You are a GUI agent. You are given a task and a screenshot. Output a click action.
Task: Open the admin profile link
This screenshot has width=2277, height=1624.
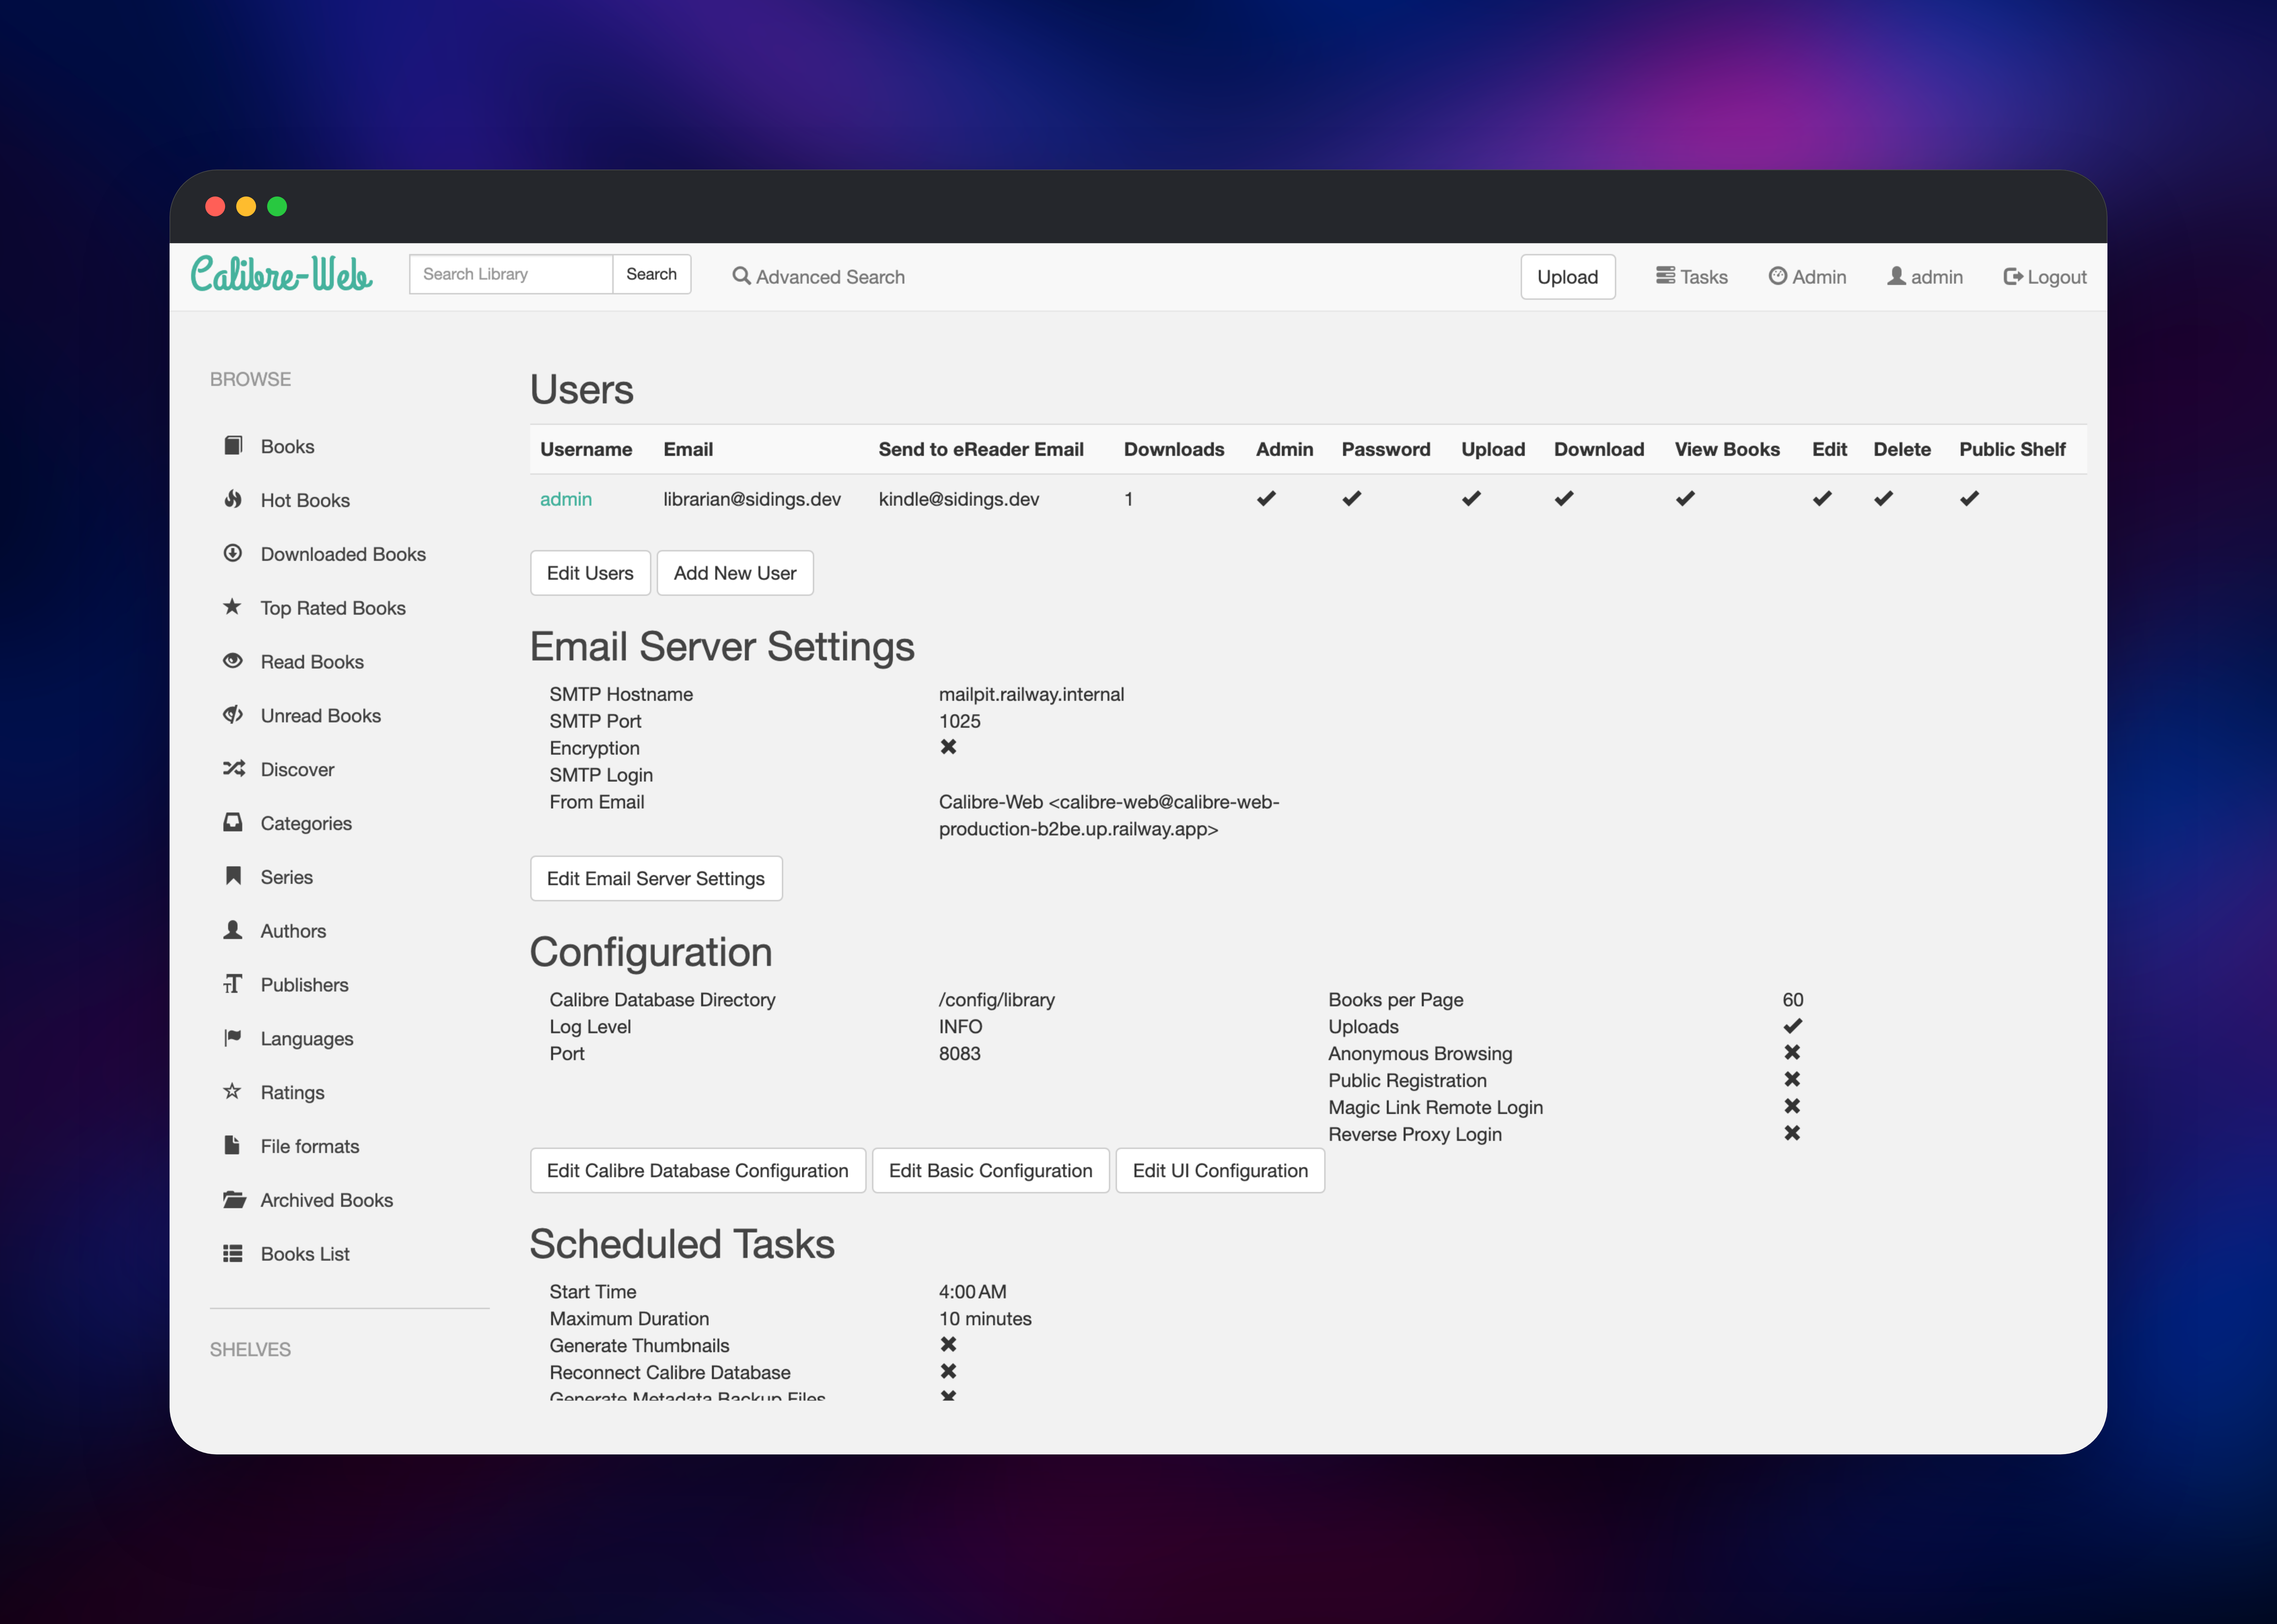pyautogui.click(x=1925, y=277)
